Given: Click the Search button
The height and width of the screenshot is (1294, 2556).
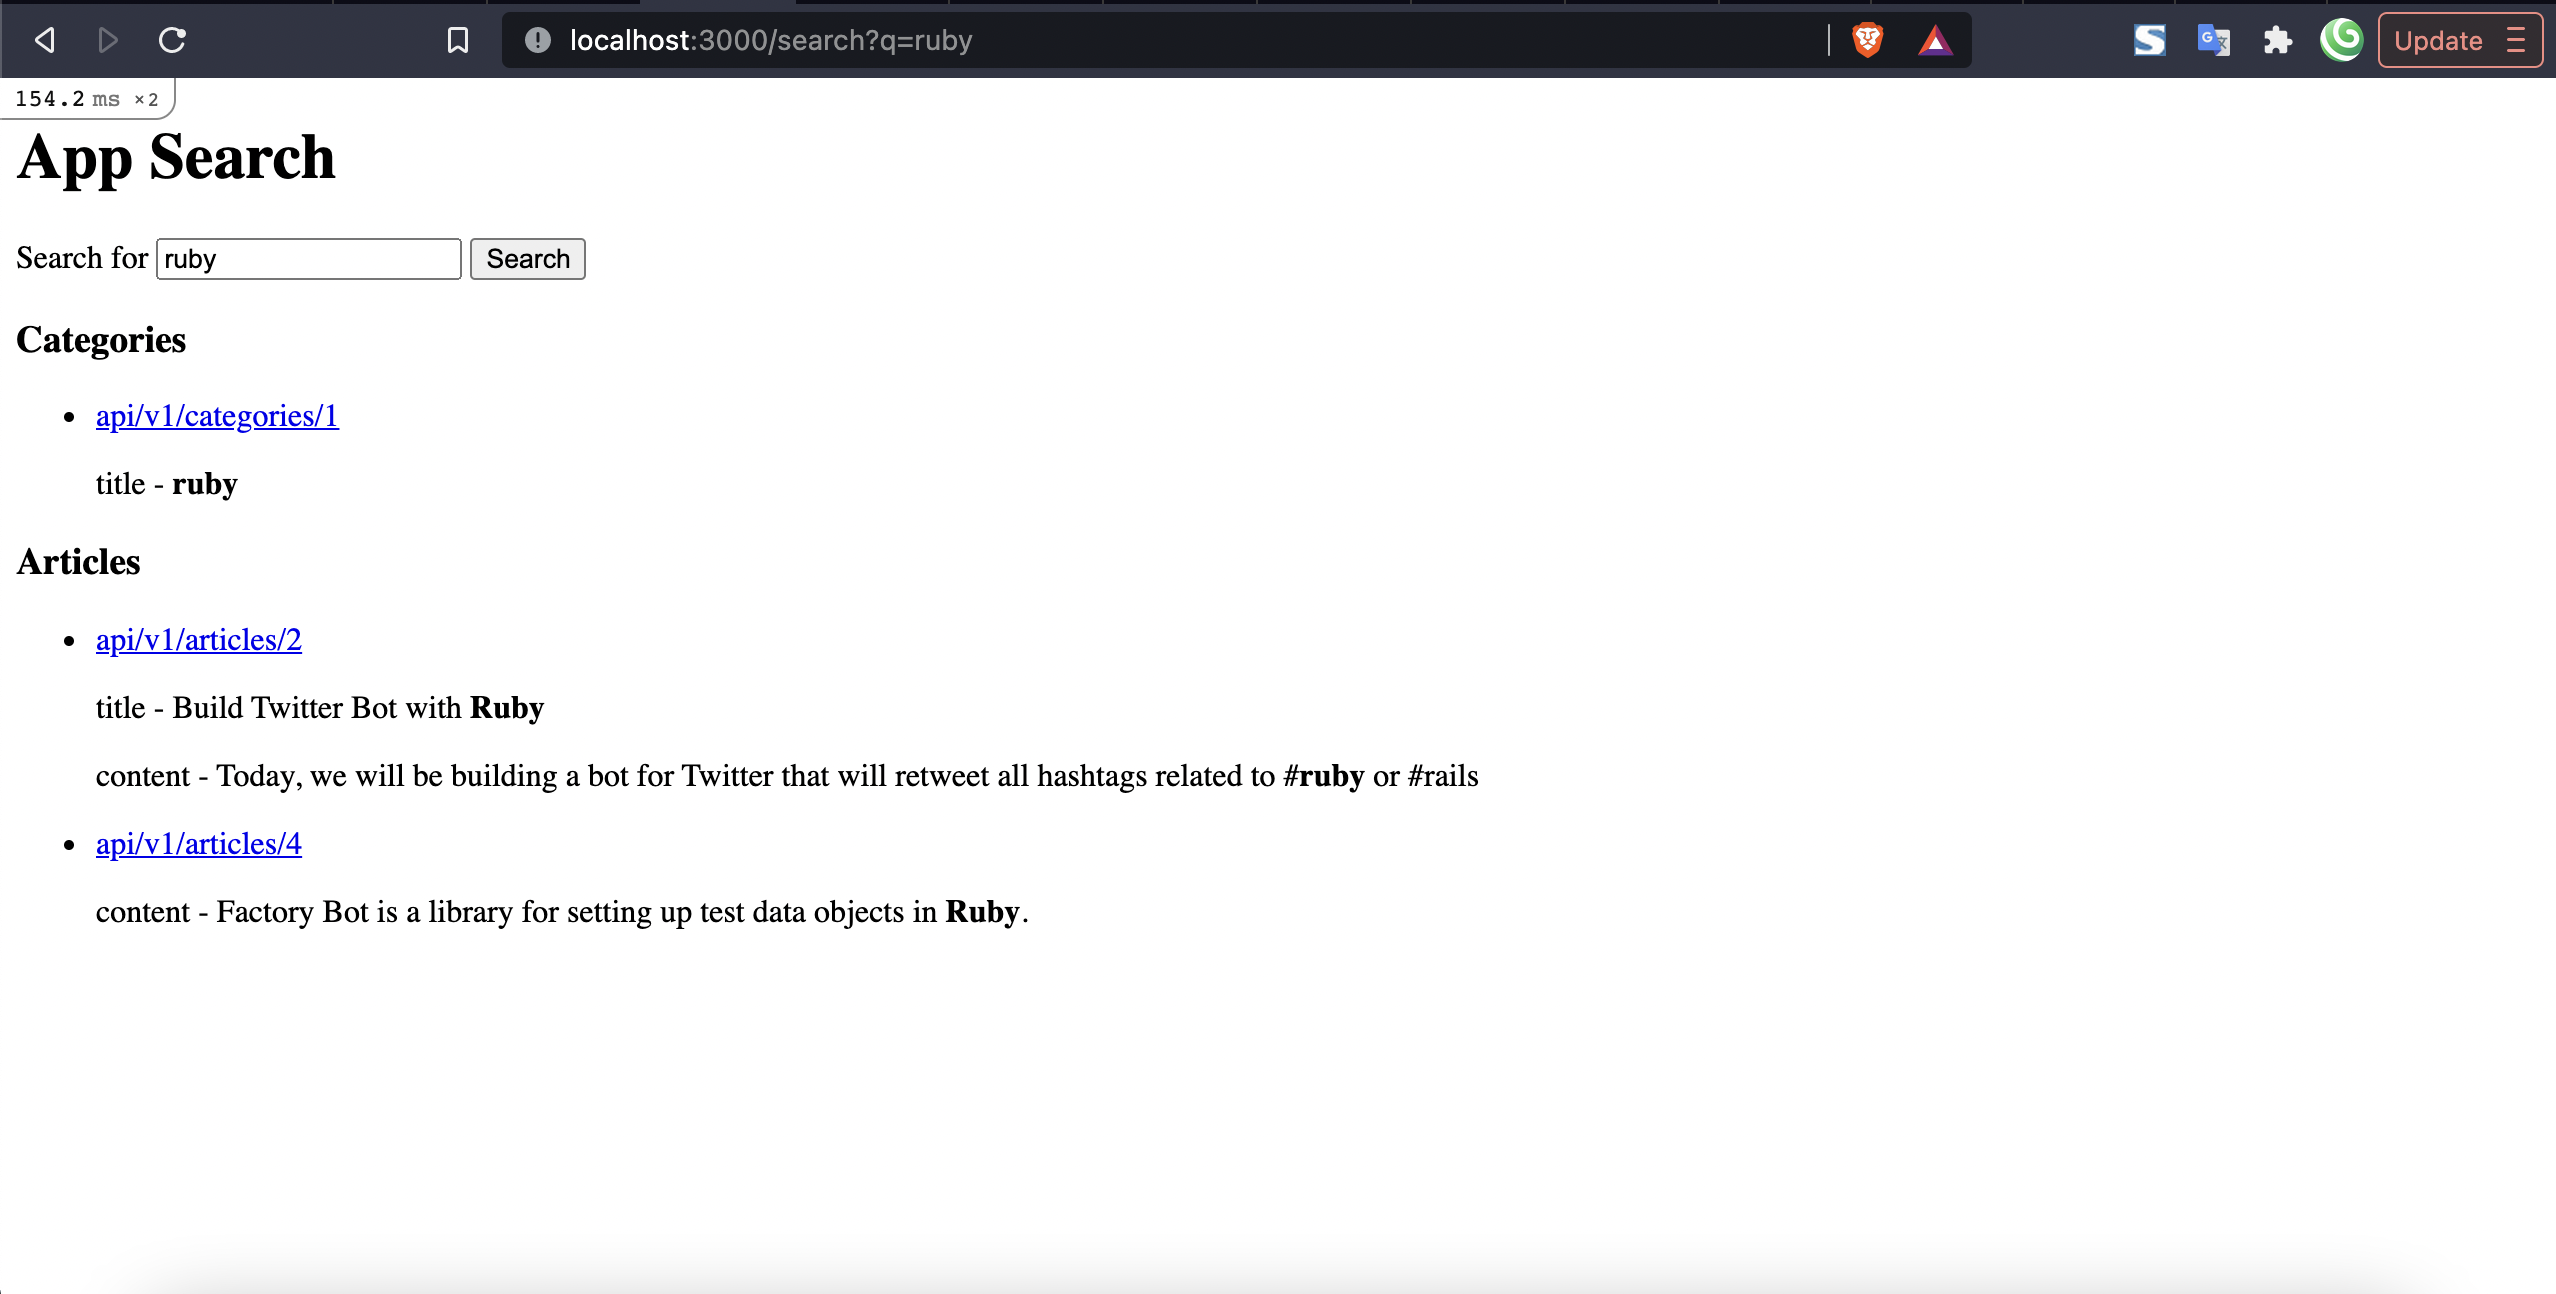Looking at the screenshot, I should pos(527,258).
